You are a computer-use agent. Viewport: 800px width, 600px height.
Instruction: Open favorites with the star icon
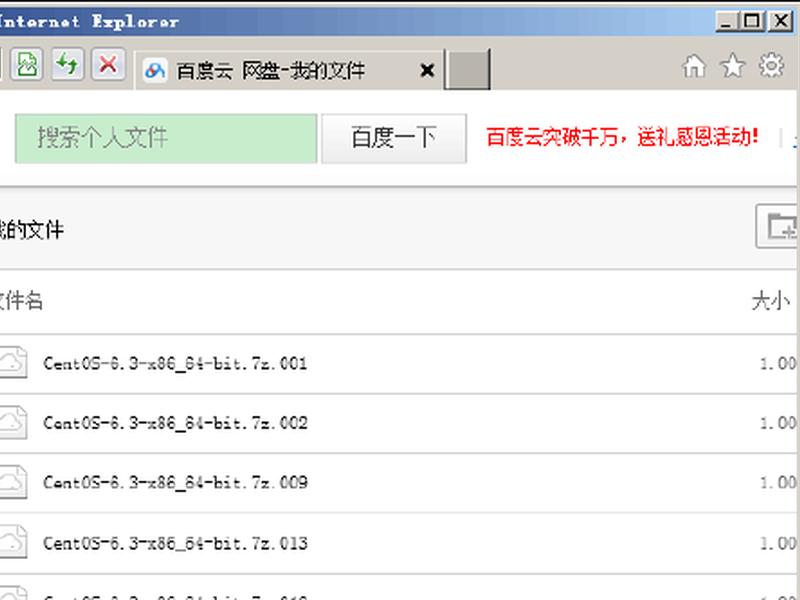[733, 65]
